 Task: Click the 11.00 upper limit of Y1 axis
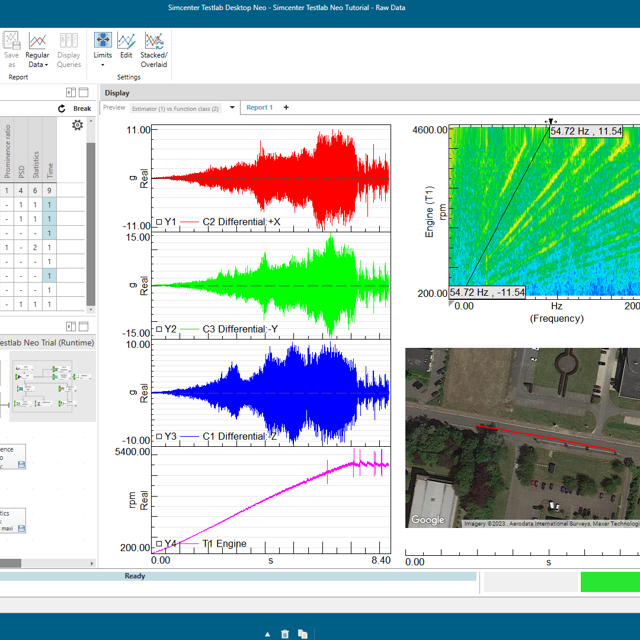139,130
